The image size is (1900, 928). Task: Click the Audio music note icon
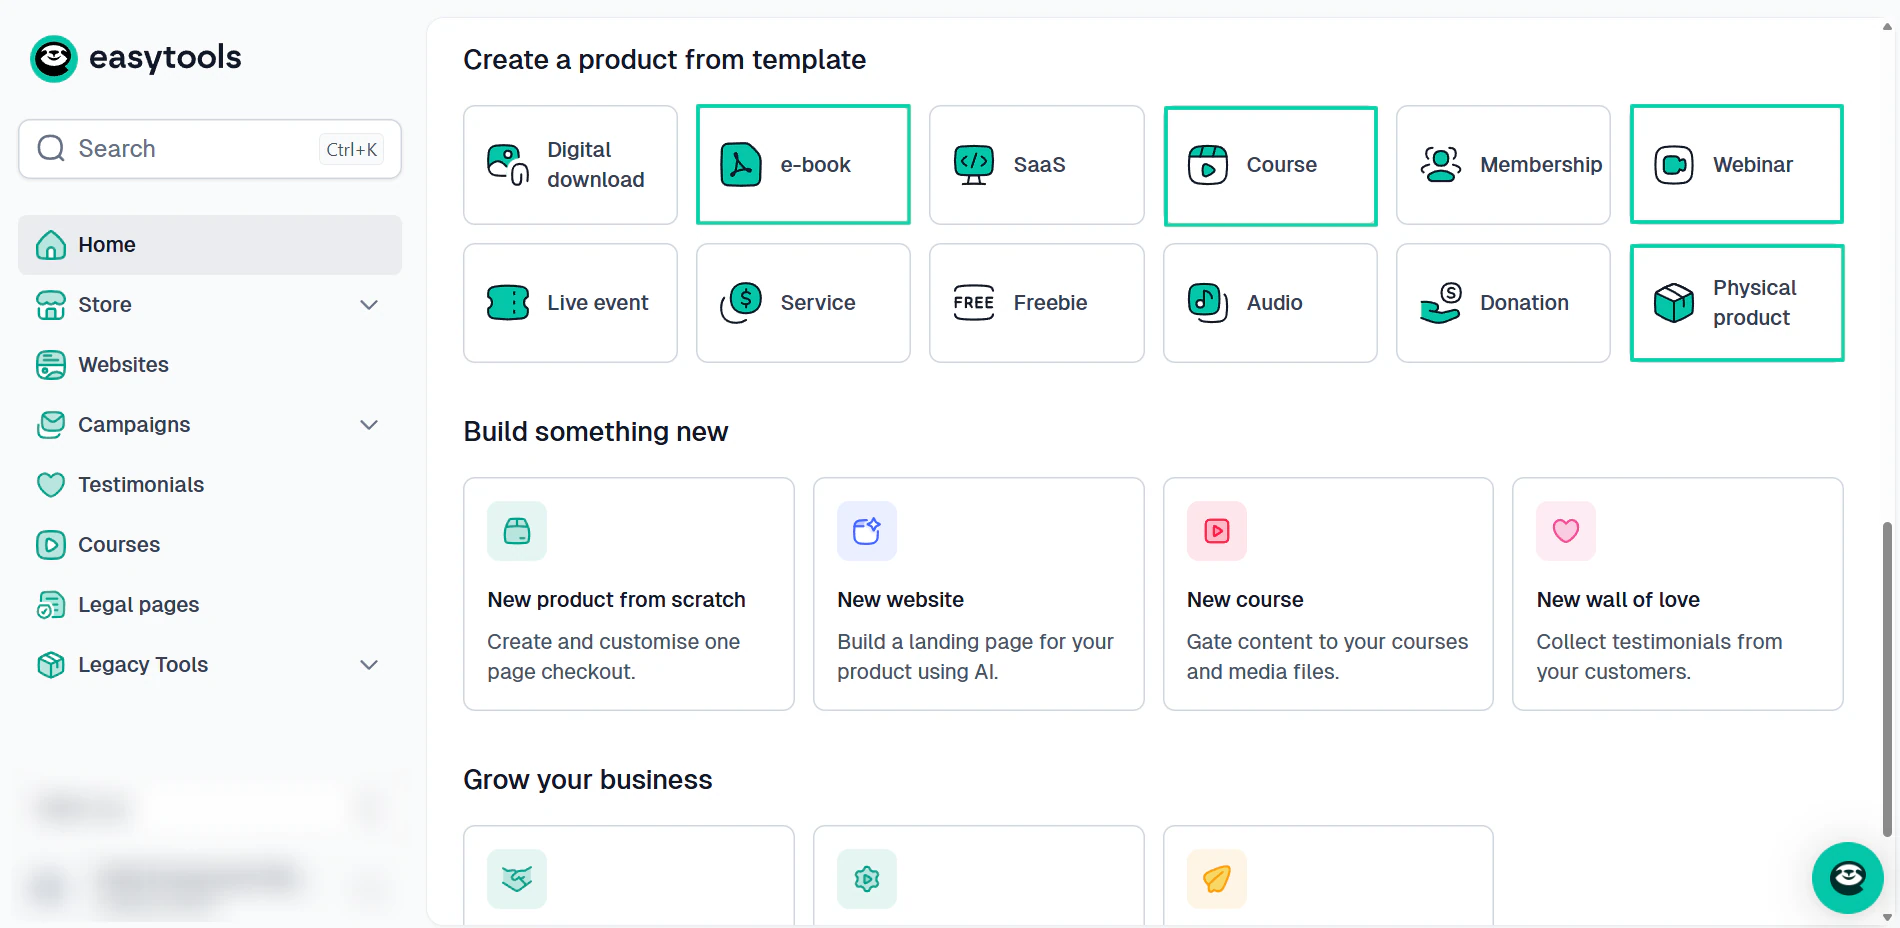1207,303
